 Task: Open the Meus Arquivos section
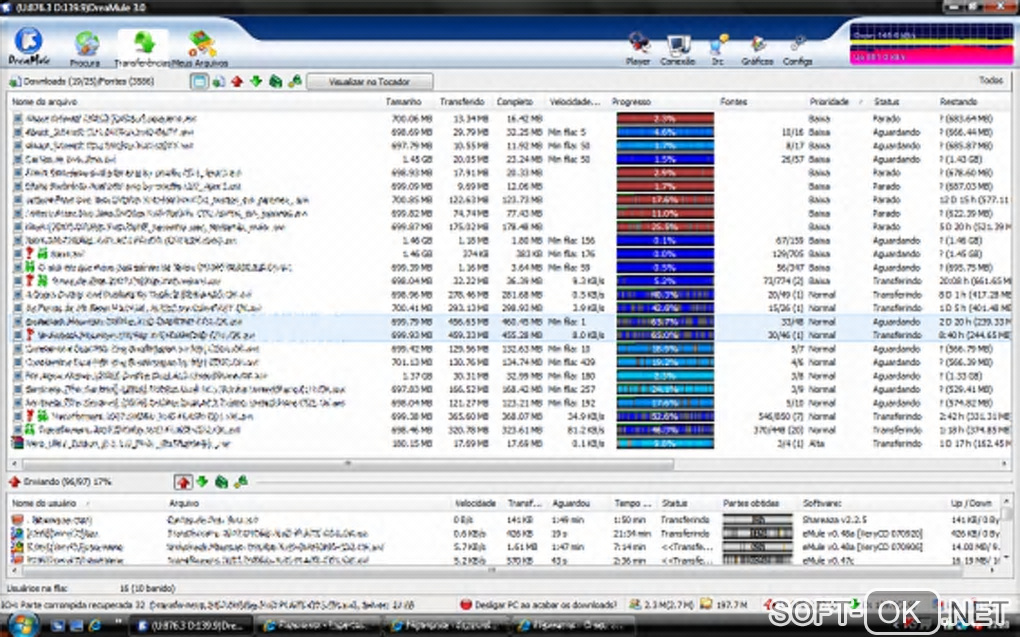click(x=201, y=48)
